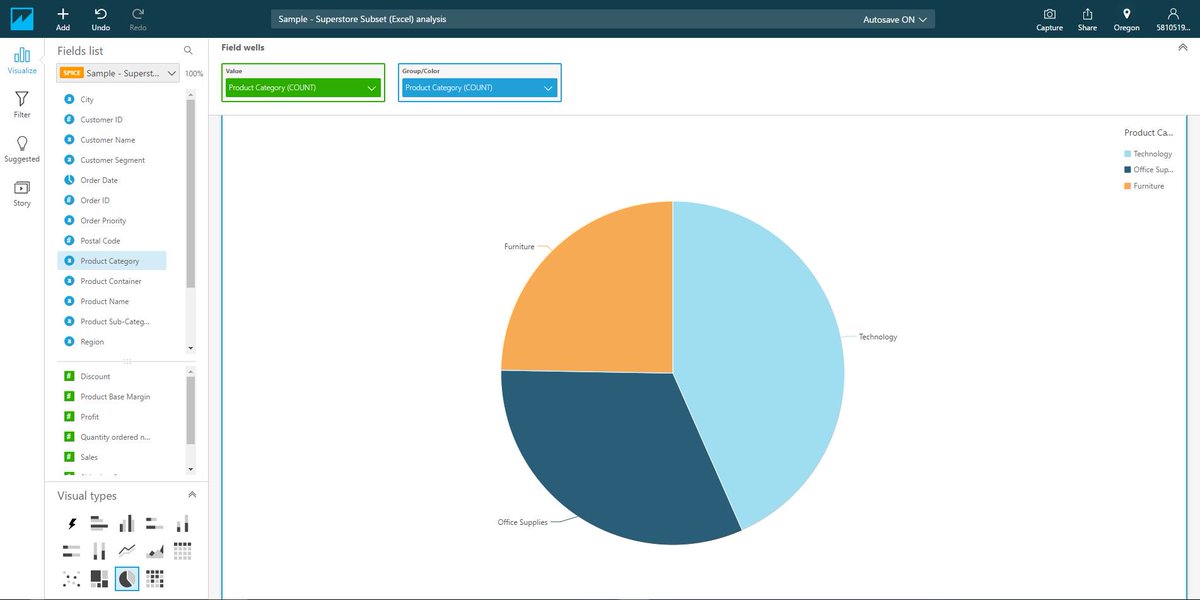Select the tree map visual type

pos(97,578)
